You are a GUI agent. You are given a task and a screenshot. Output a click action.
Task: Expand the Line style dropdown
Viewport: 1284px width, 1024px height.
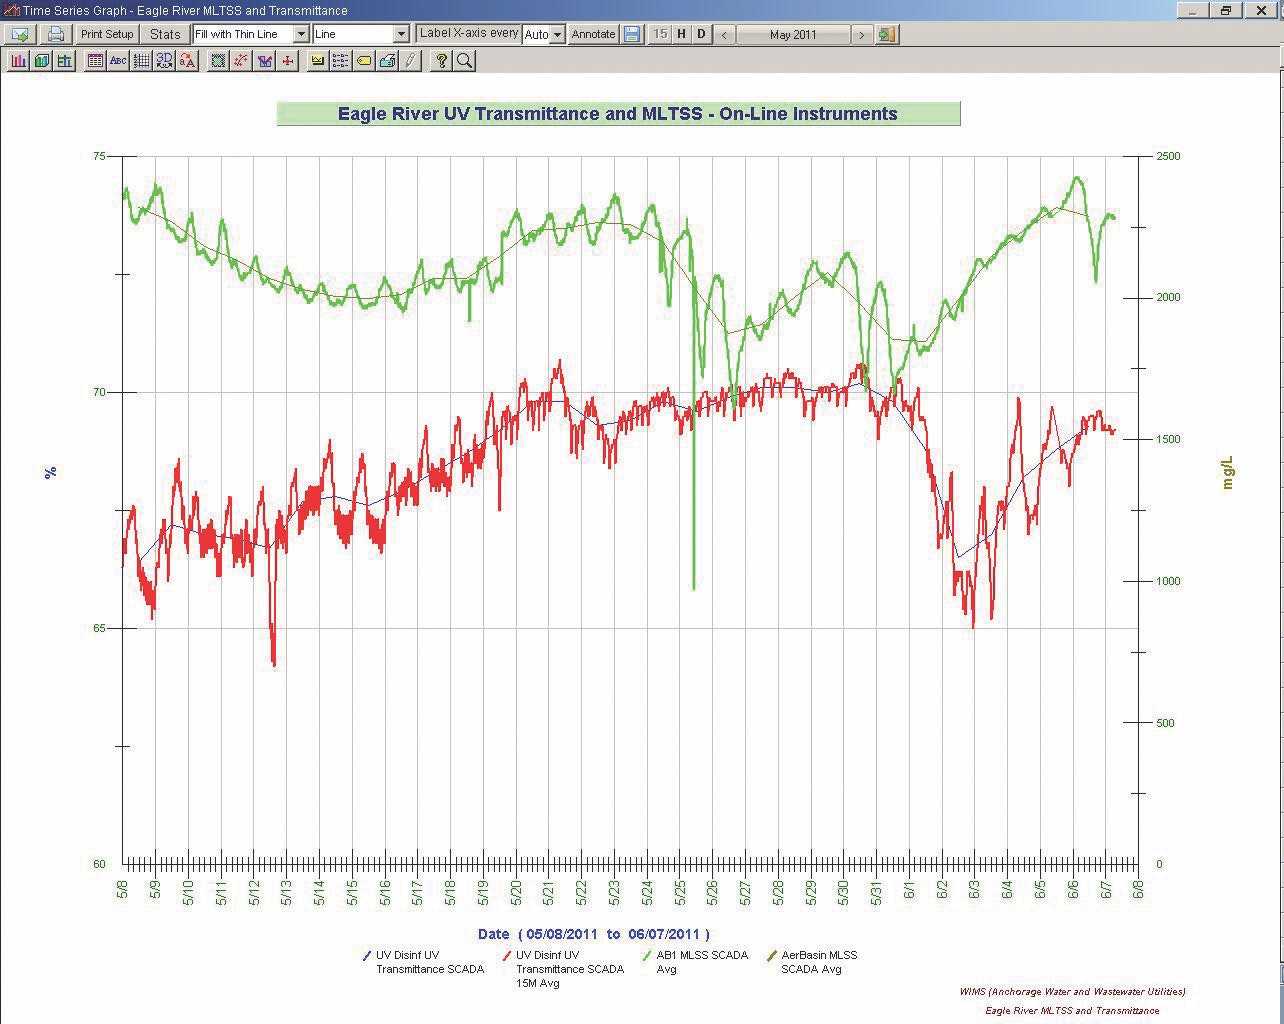[401, 34]
